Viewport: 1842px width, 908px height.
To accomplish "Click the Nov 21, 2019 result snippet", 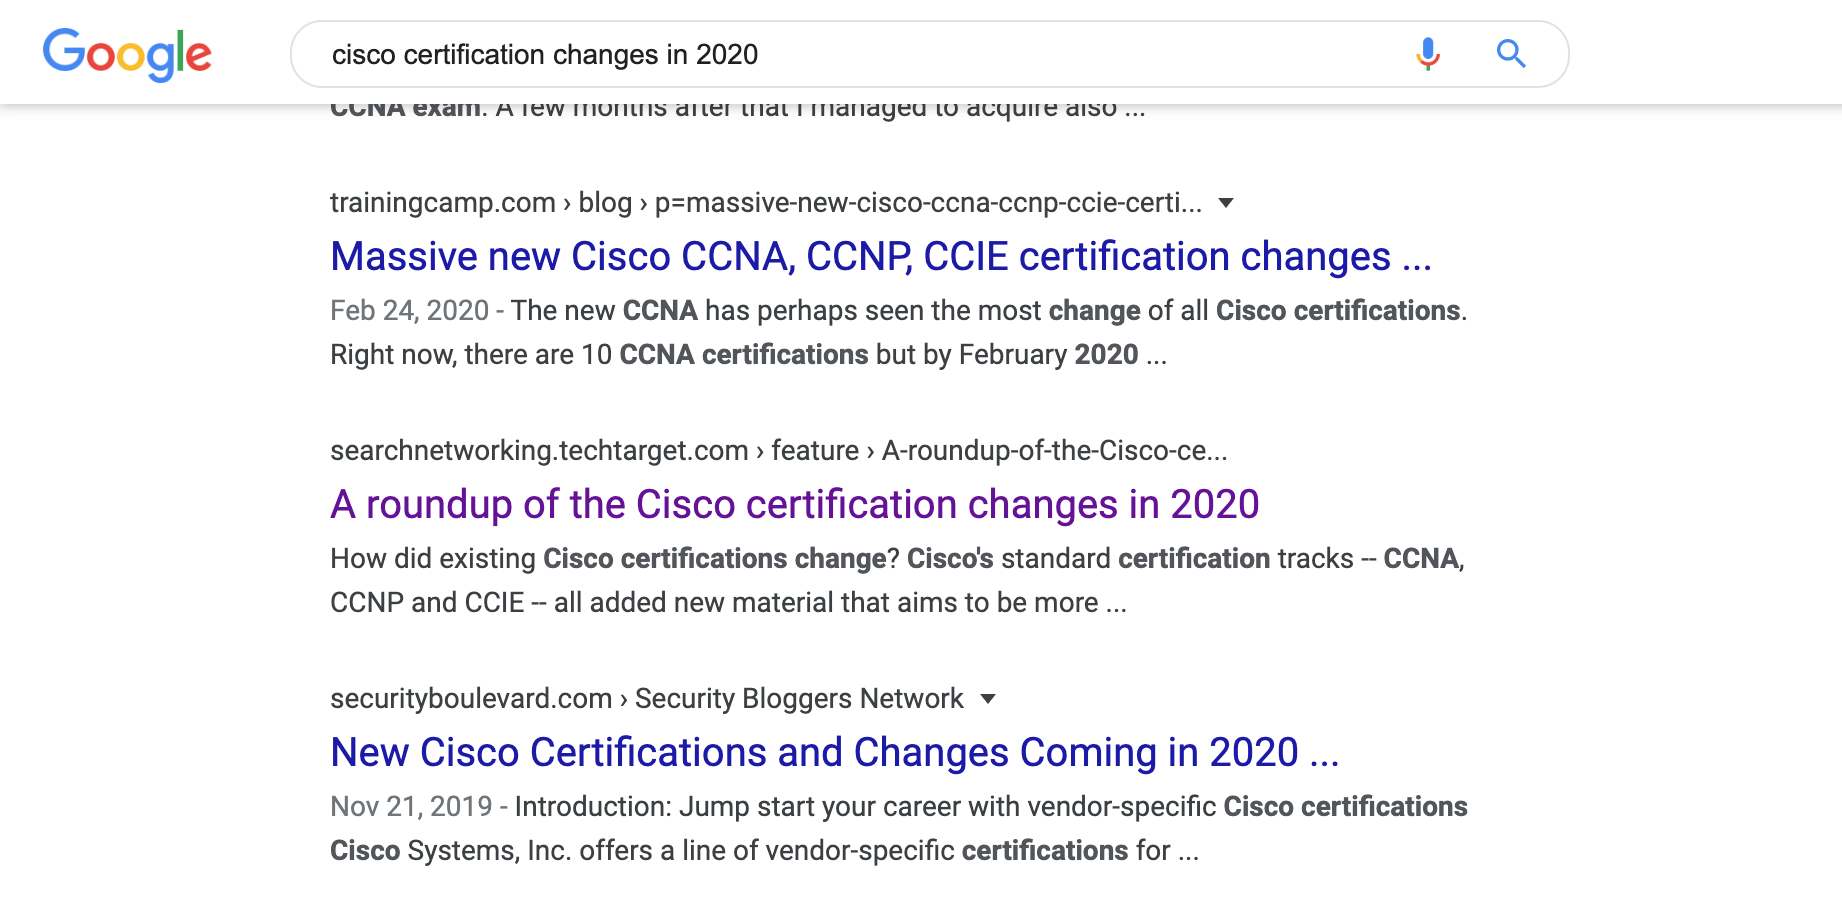I will 899,829.
